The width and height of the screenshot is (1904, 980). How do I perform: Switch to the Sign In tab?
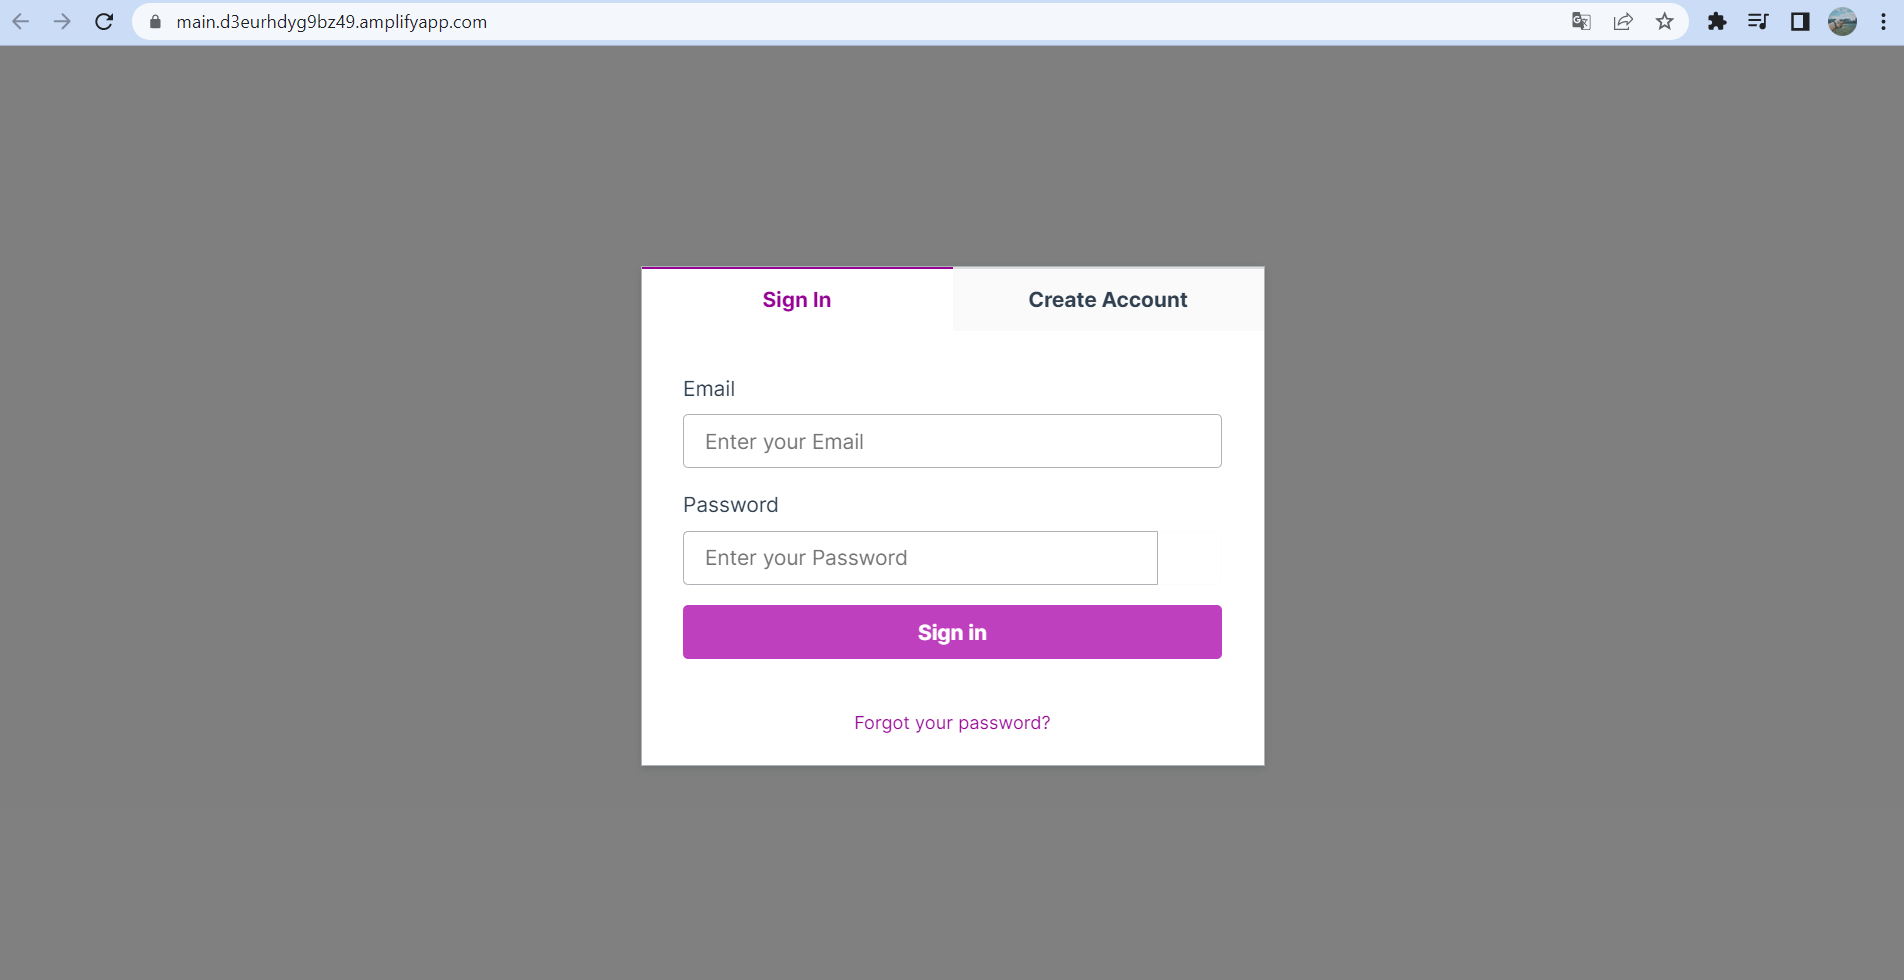tap(797, 299)
